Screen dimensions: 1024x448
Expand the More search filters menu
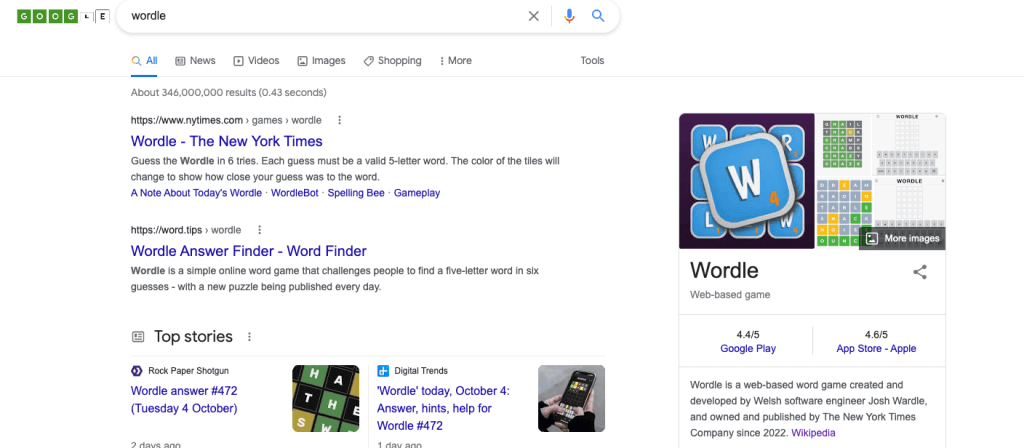(455, 61)
